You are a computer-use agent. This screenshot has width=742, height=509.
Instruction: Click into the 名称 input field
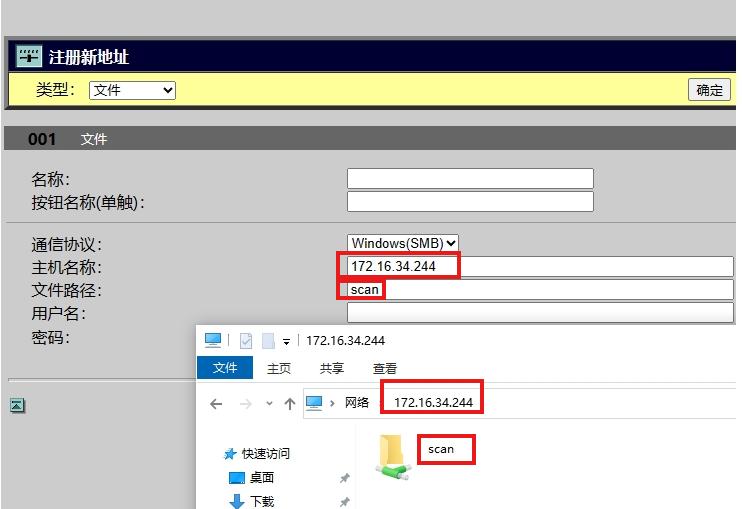(470, 178)
